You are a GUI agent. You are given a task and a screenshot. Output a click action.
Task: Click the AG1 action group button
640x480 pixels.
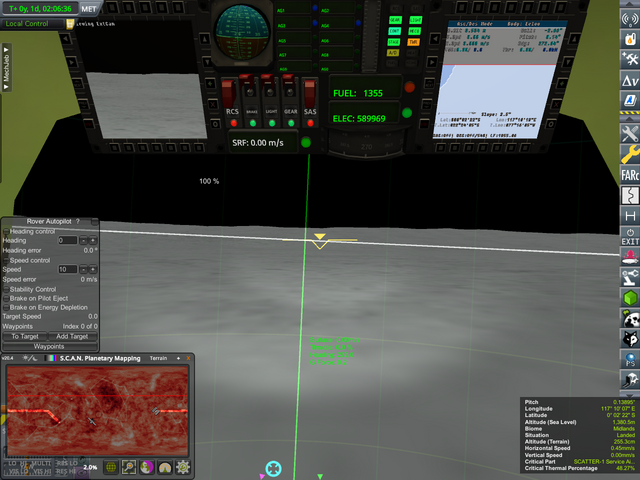(x=293, y=10)
